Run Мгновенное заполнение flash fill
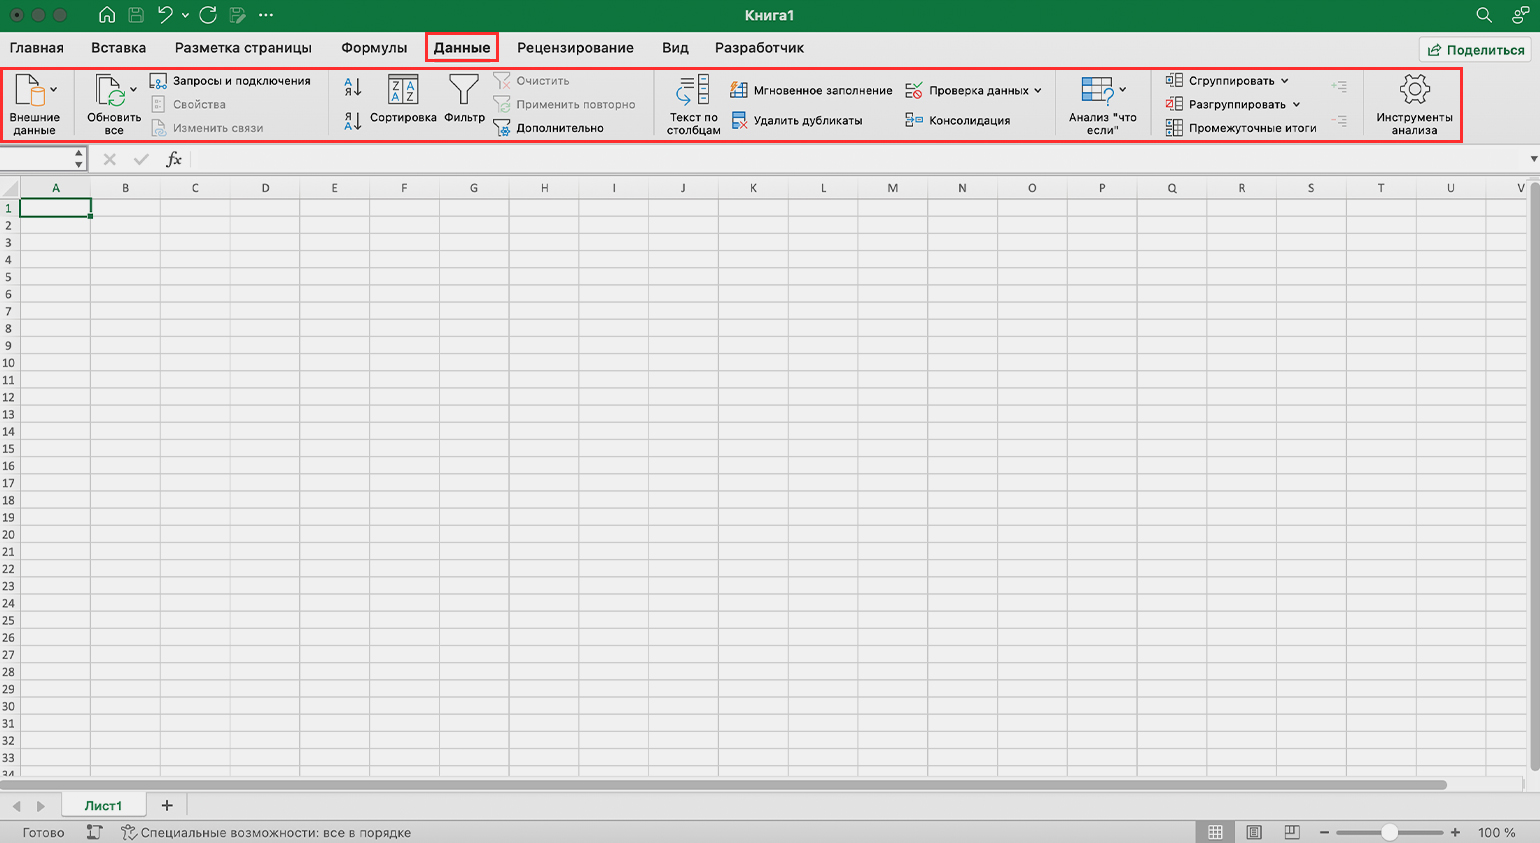This screenshot has height=843, width=1540. tap(739, 91)
